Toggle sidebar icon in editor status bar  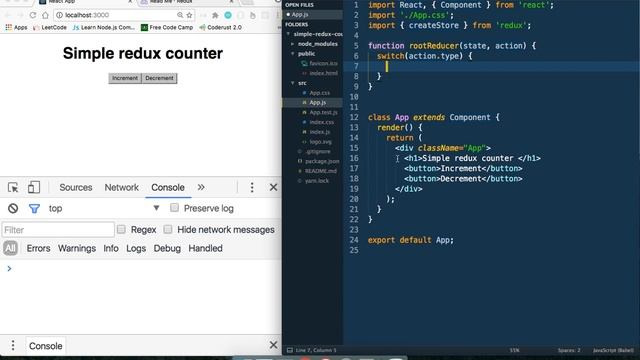tap(289, 350)
